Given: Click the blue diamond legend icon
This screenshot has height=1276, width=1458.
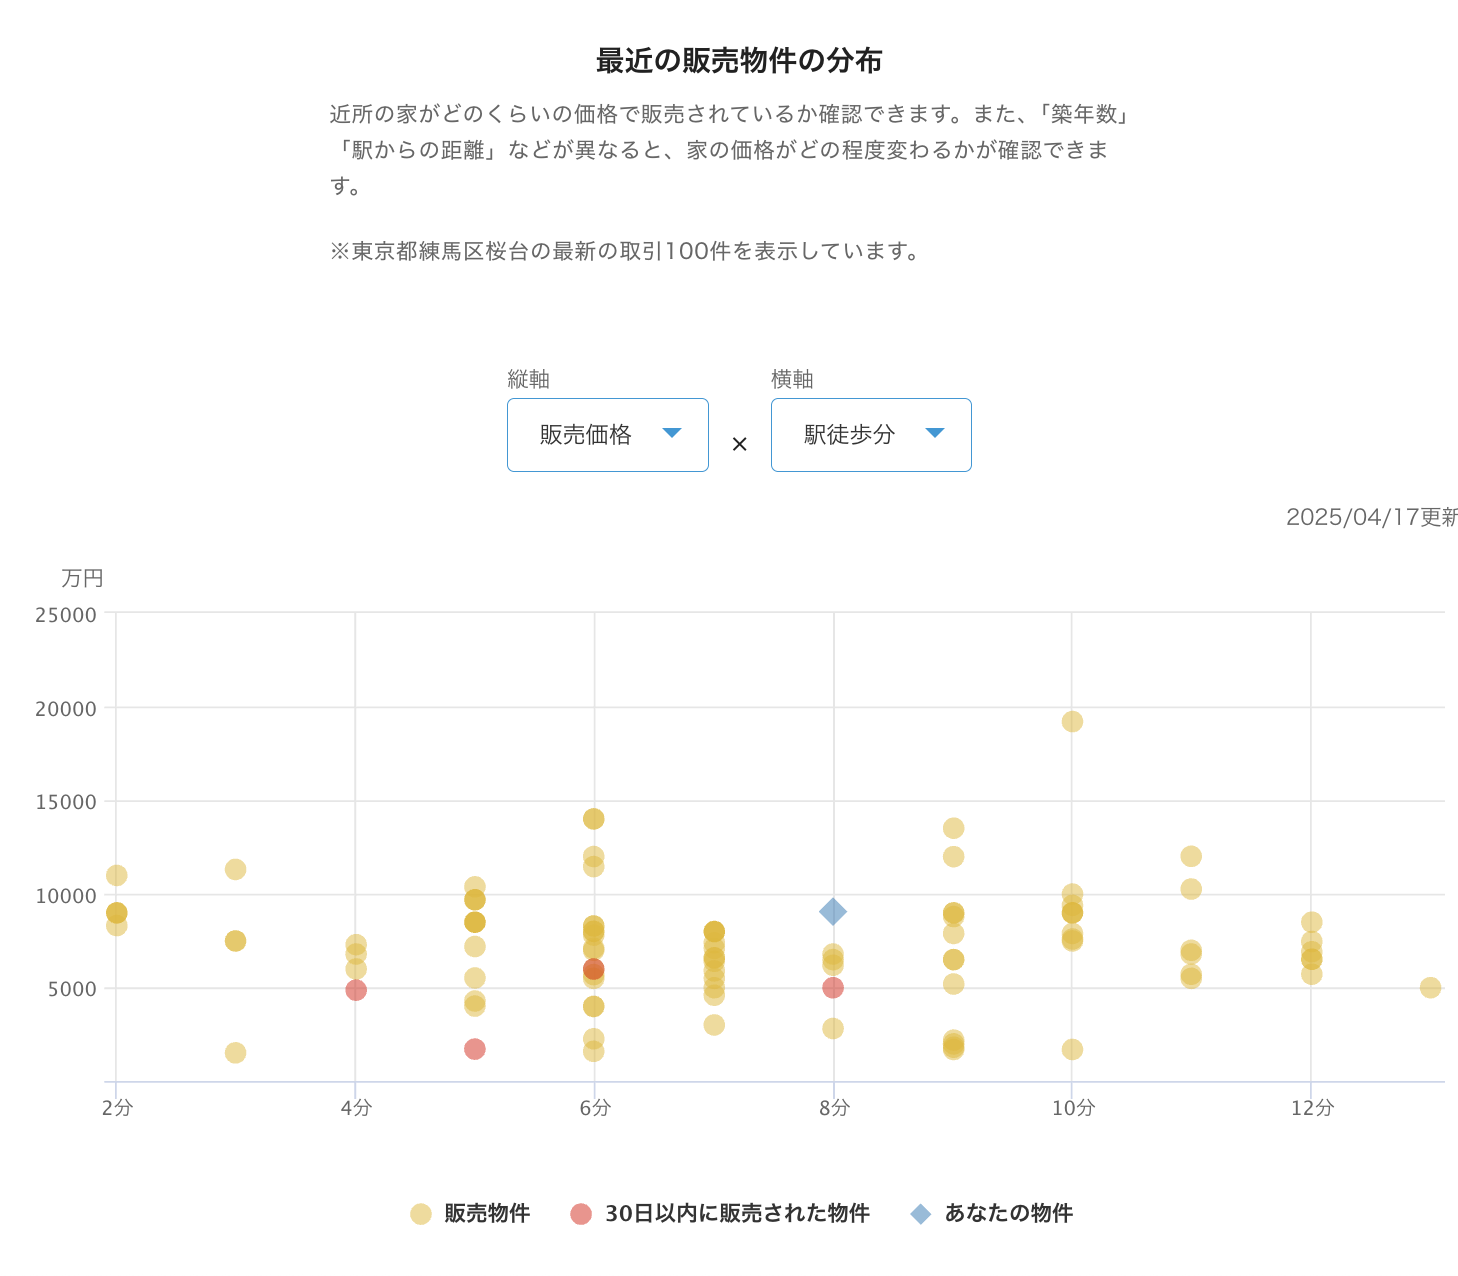Looking at the screenshot, I should [921, 1214].
